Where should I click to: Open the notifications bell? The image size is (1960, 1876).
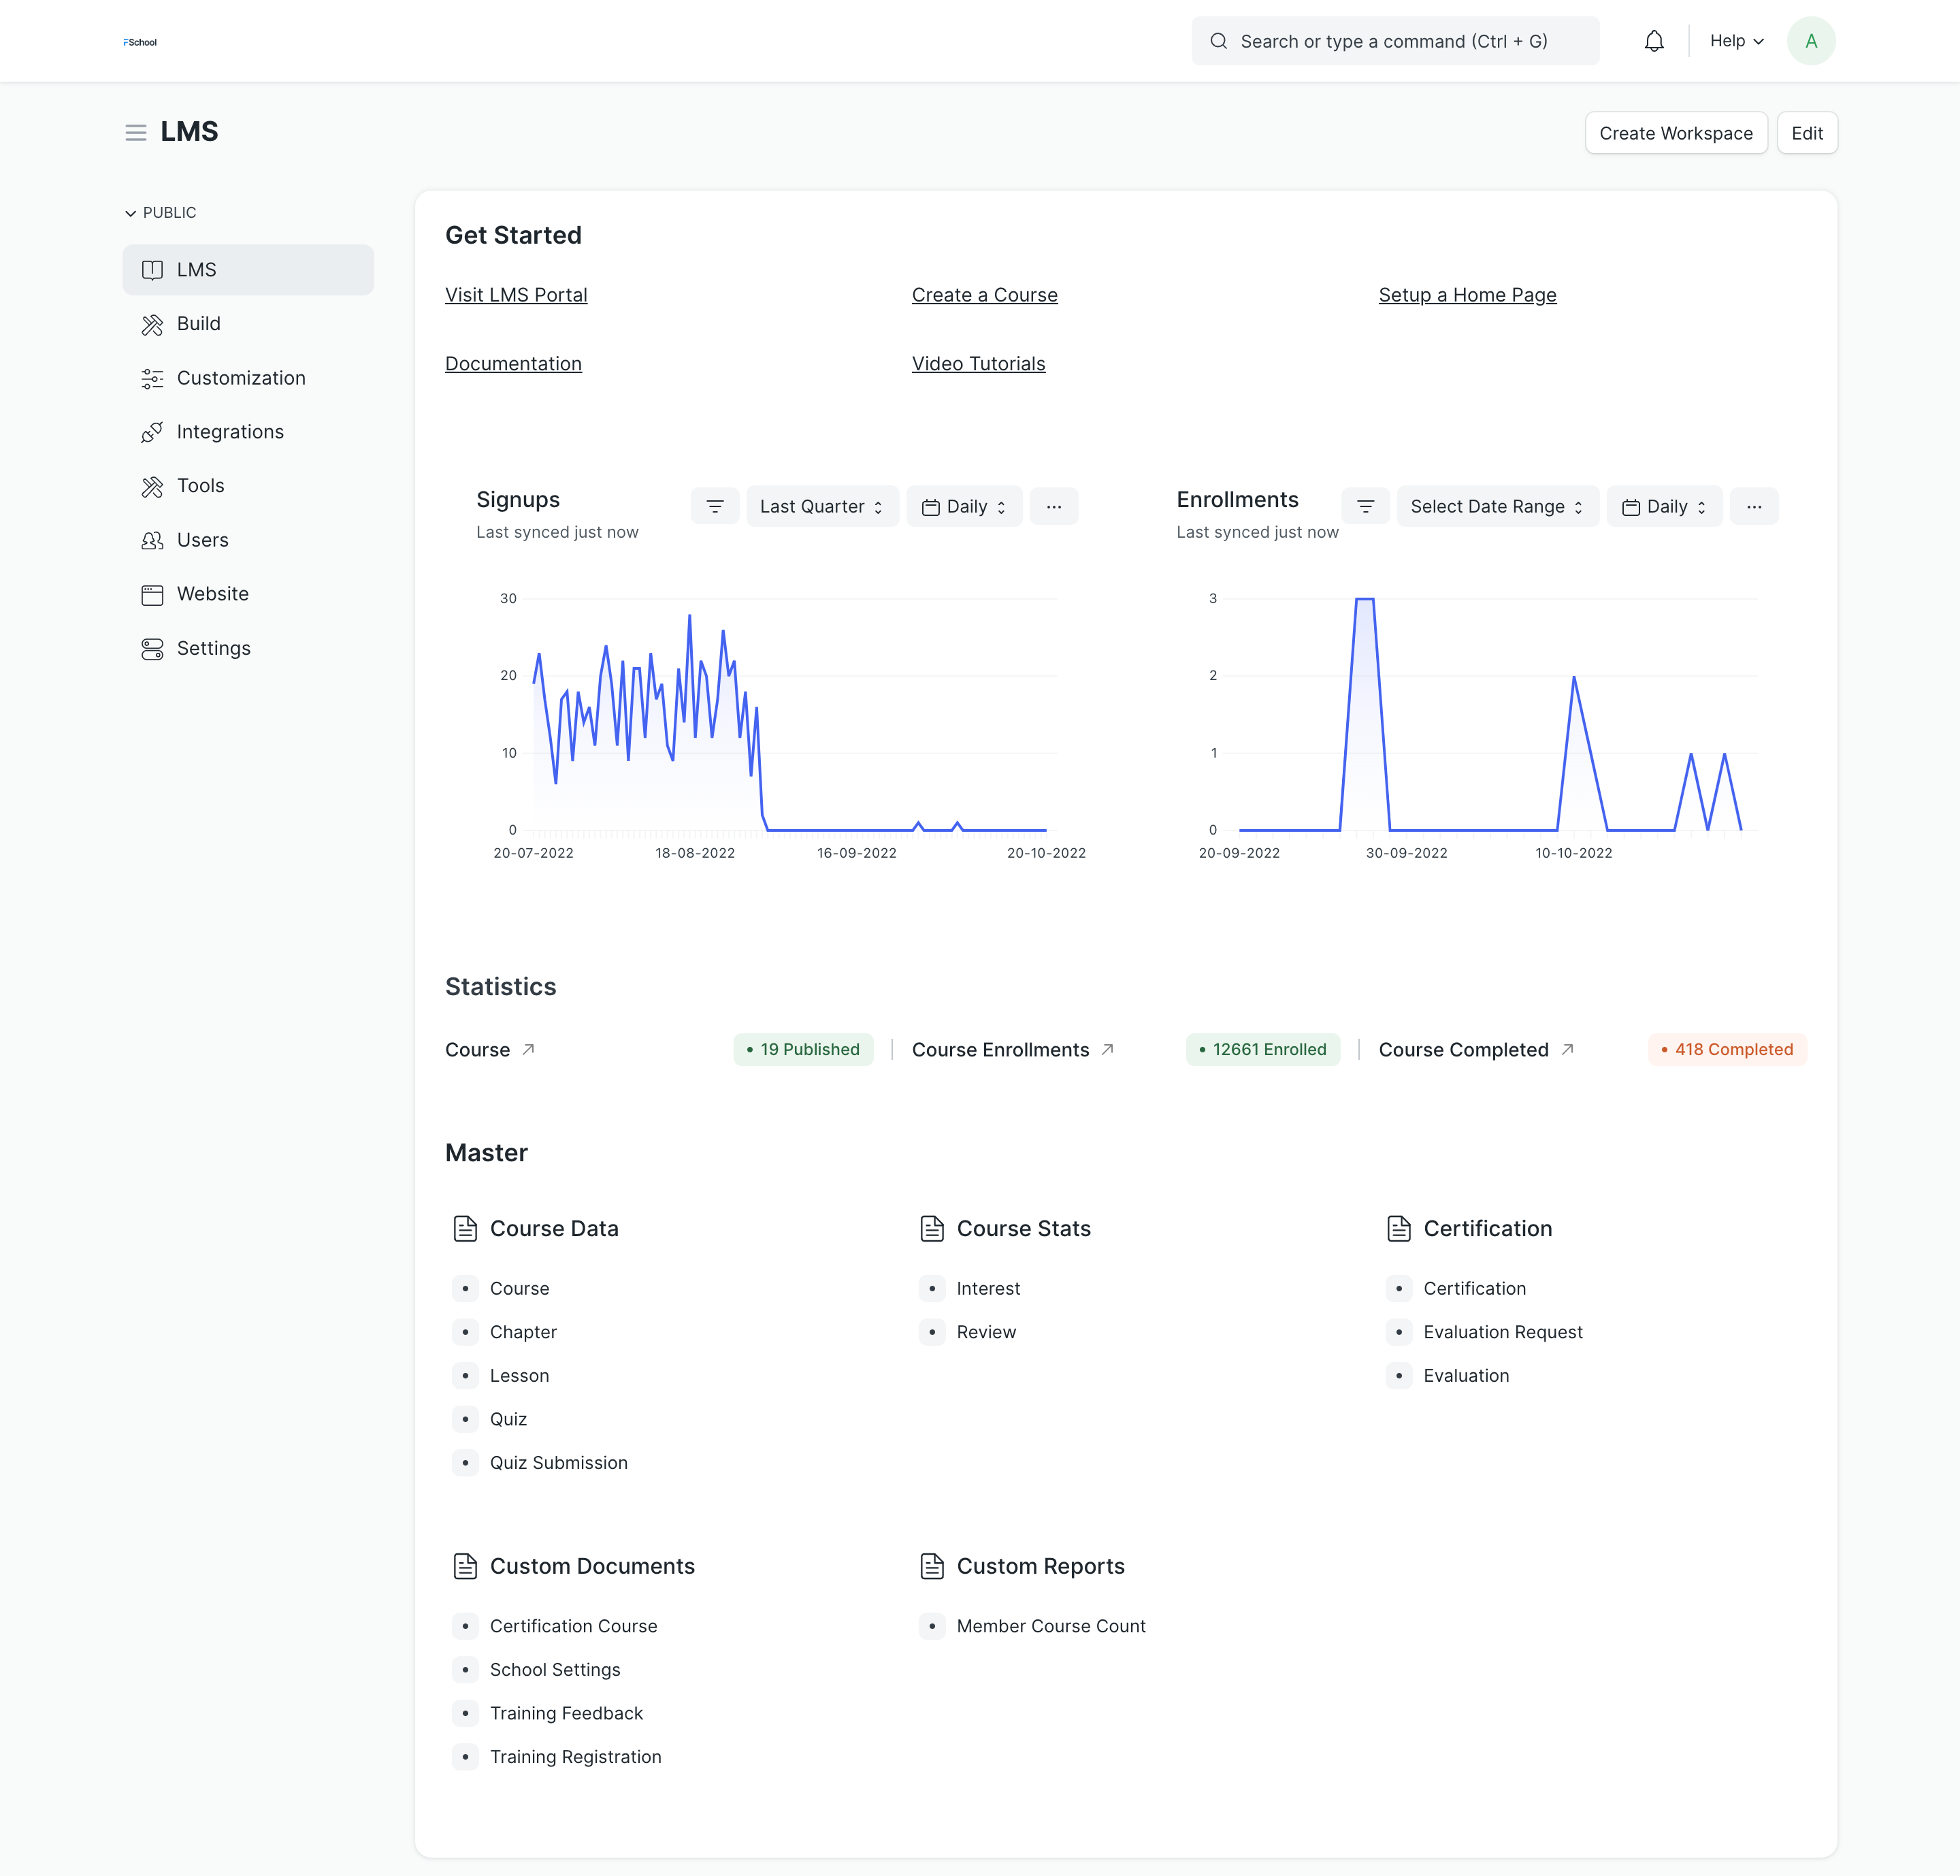point(1654,40)
